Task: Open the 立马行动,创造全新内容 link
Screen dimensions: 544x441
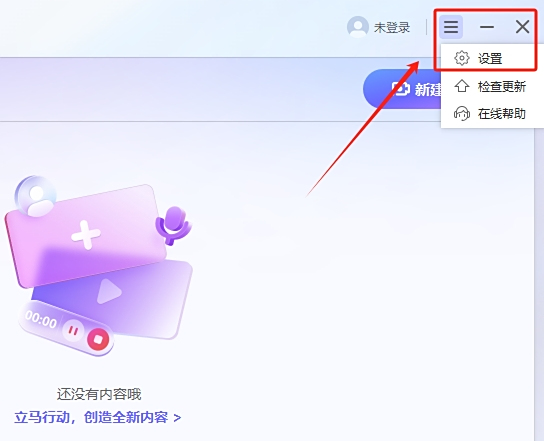Action: (x=97, y=417)
